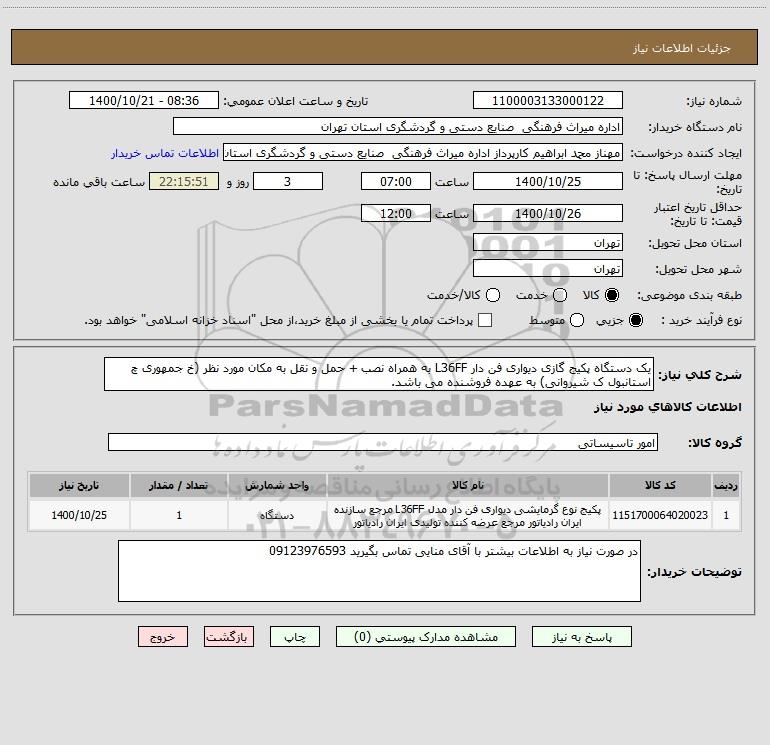This screenshot has height=745, width=770.
Task: Click the توضیحات خریدار text area
Action: pyautogui.click(x=379, y=571)
